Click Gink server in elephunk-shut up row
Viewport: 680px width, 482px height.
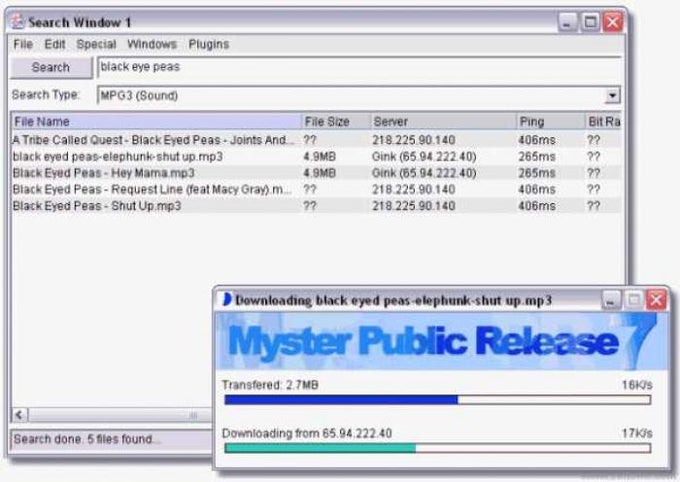[424, 157]
